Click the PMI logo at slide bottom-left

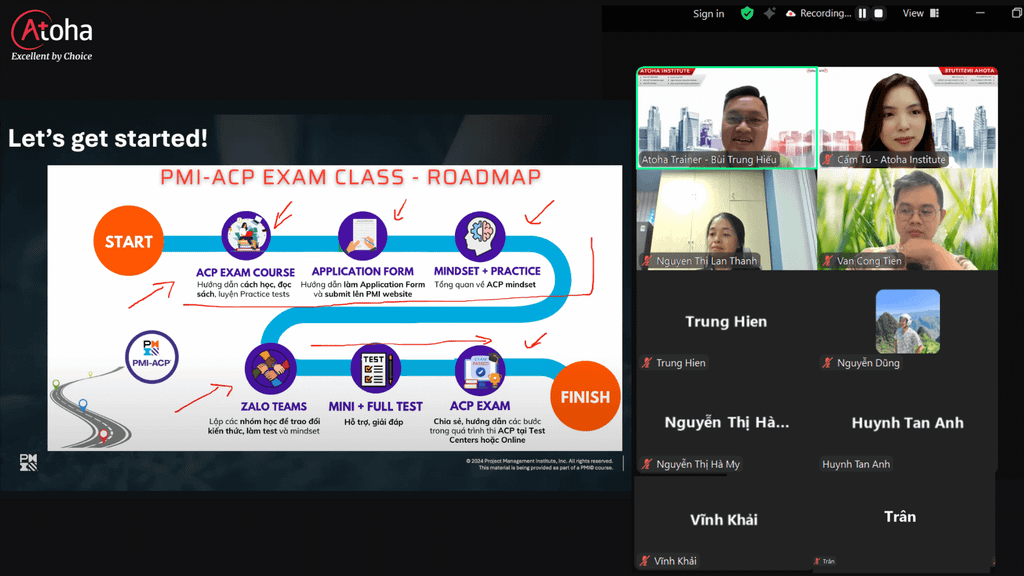tap(28, 462)
